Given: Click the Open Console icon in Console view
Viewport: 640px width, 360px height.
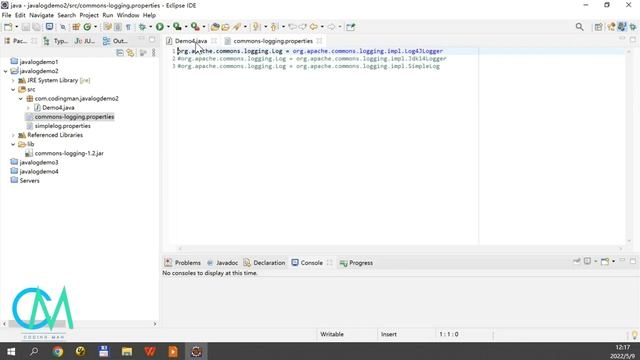Looking at the screenshot, I should point(605,261).
